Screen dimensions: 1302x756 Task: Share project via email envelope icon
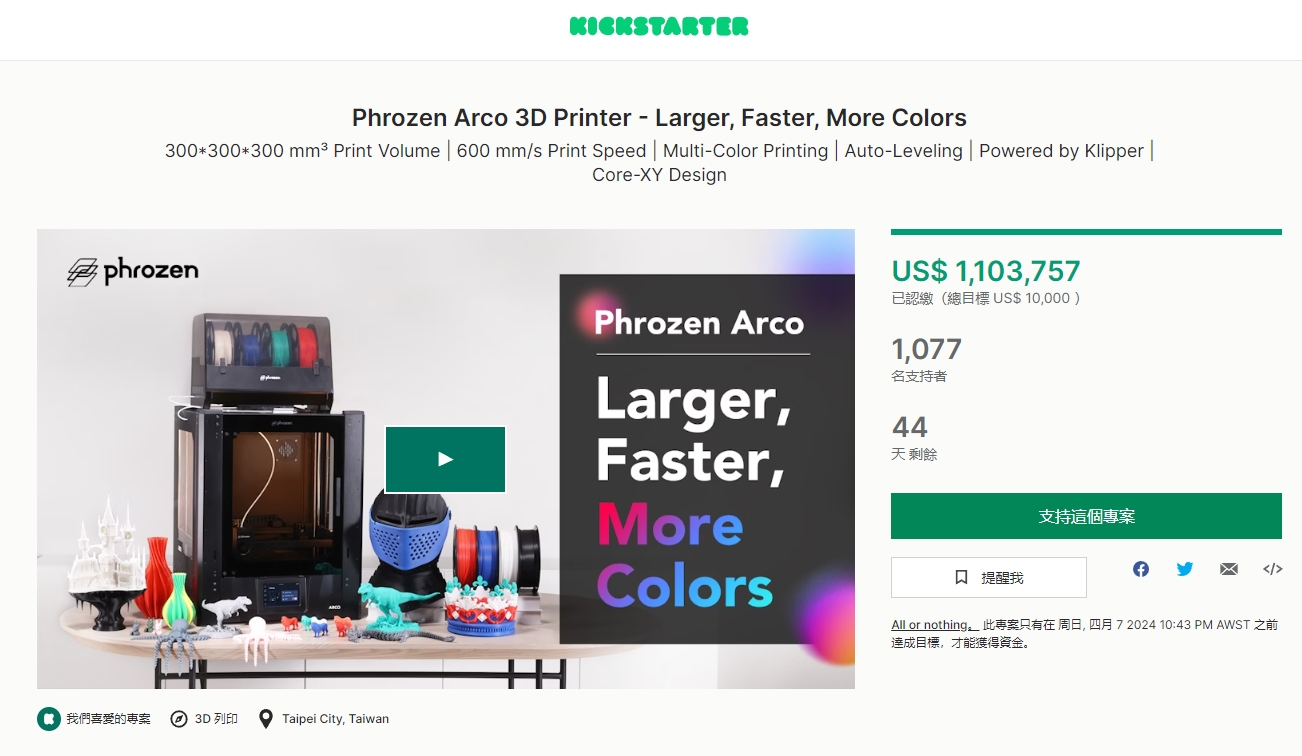point(1229,569)
